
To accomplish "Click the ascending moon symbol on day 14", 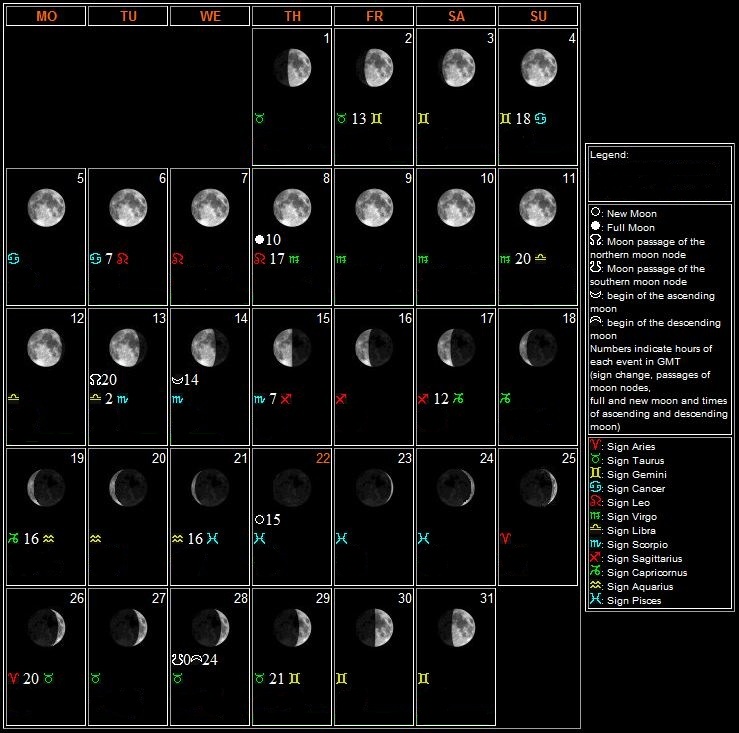I will point(178,380).
